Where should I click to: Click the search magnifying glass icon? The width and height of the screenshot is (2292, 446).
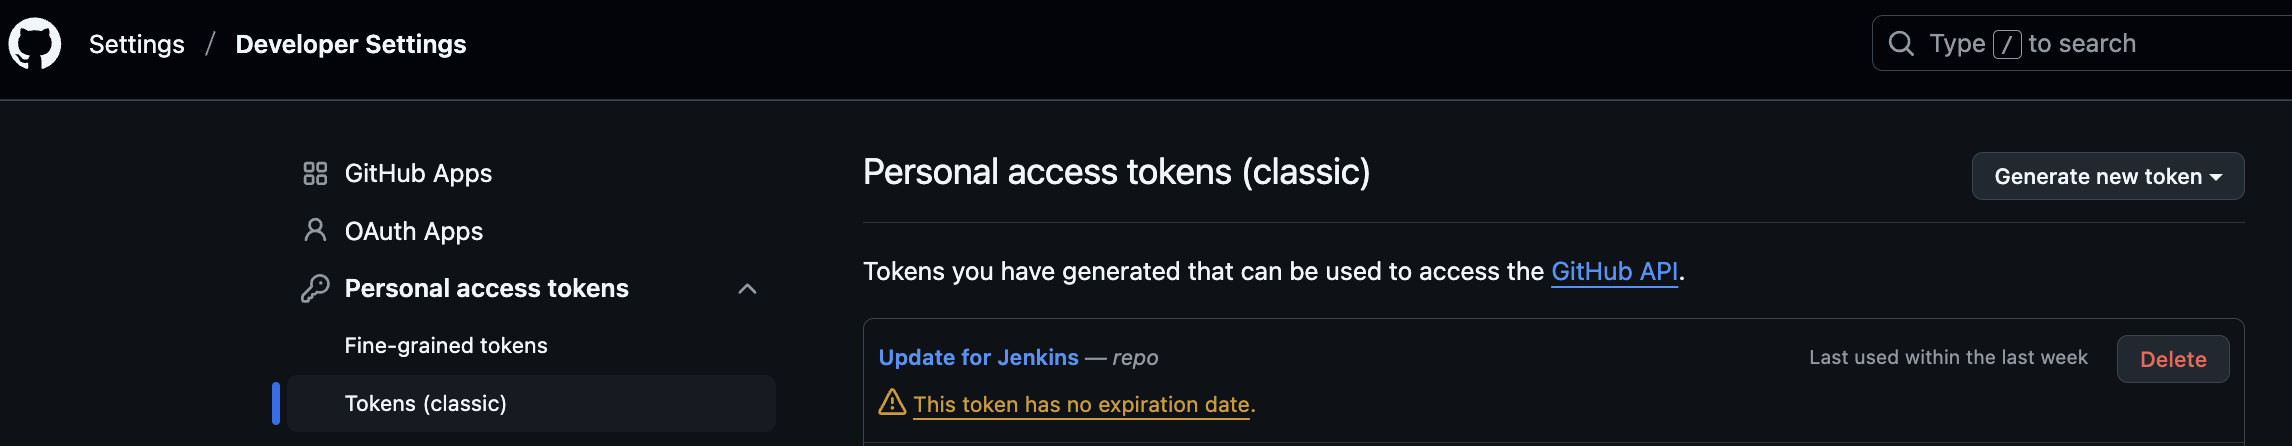1900,44
